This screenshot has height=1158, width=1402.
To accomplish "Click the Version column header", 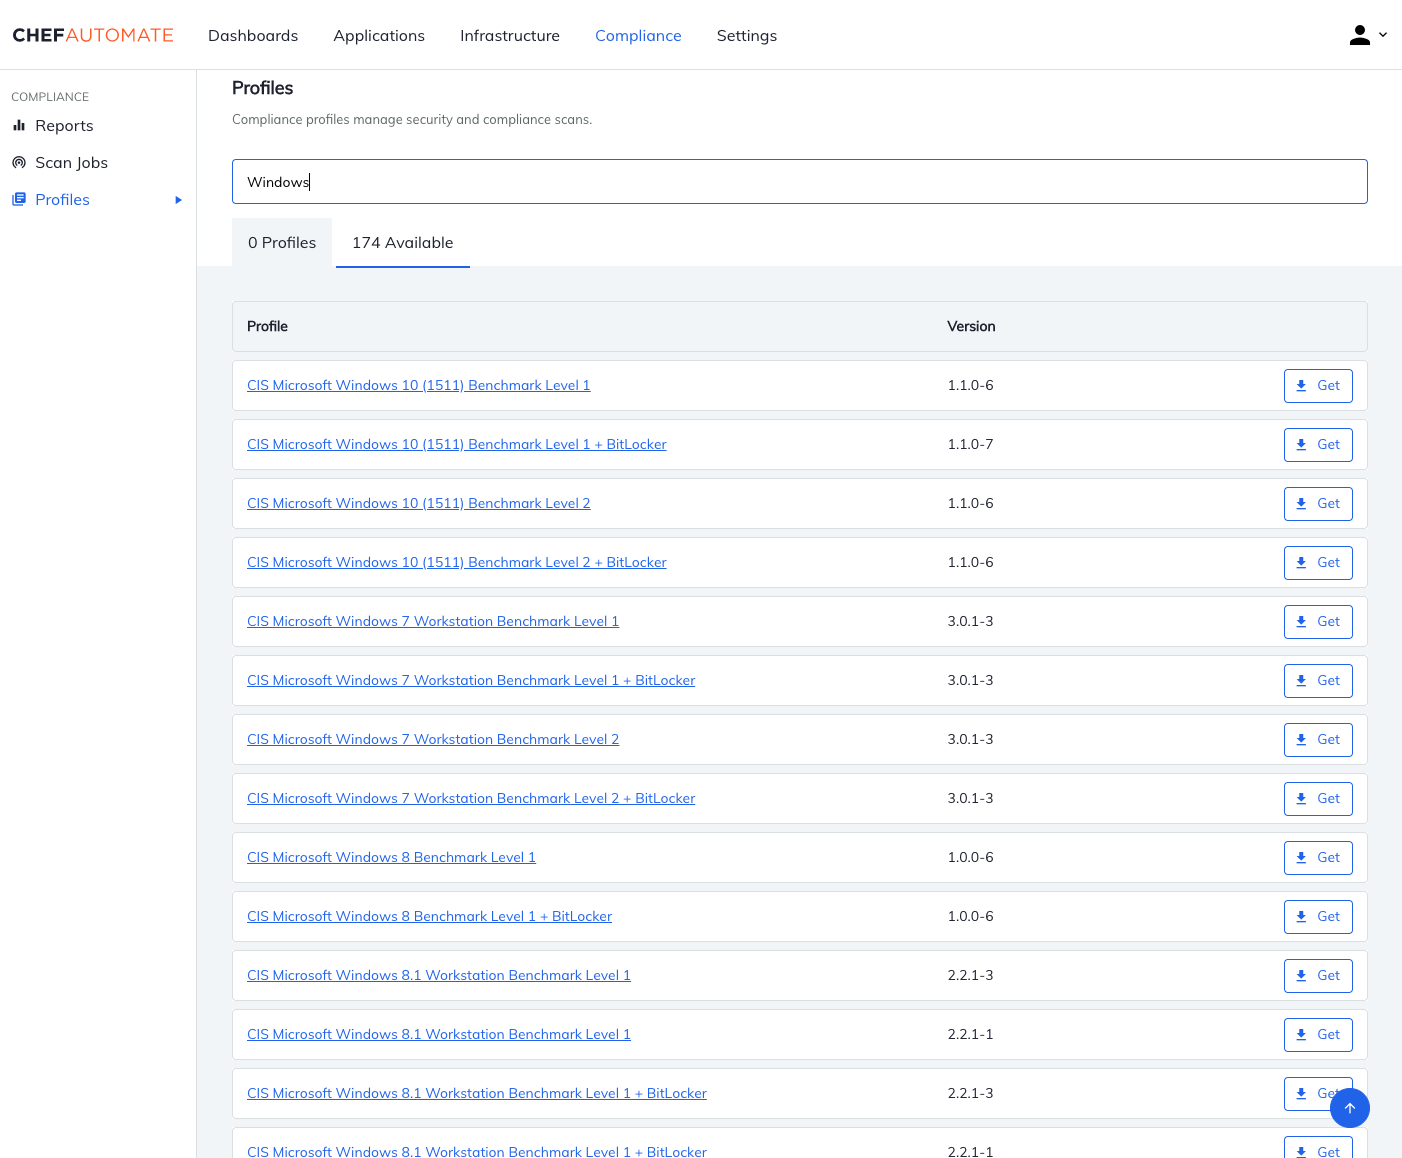I will [x=971, y=327].
